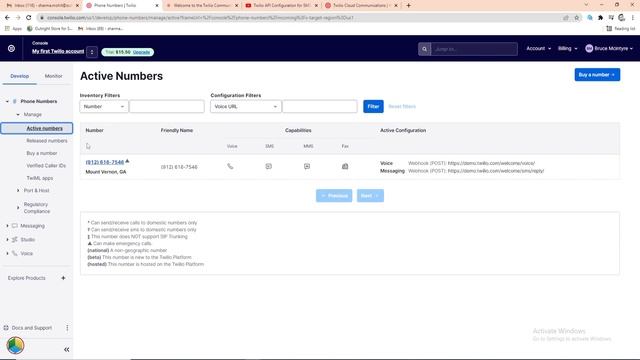640x360 pixels.
Task: Click the SMS capability icon
Action: point(269,167)
